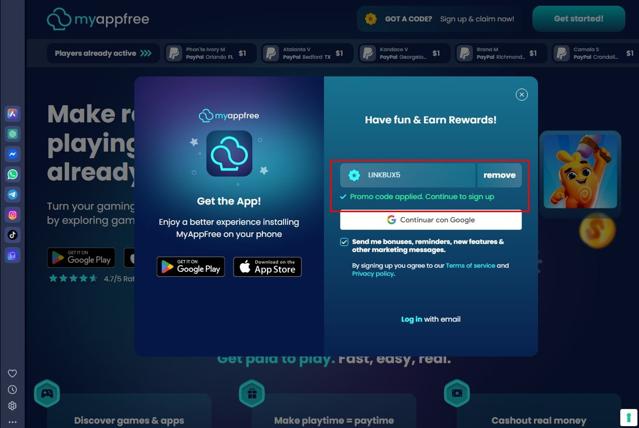Click the star rating on the page
The width and height of the screenshot is (639, 428).
(73, 278)
